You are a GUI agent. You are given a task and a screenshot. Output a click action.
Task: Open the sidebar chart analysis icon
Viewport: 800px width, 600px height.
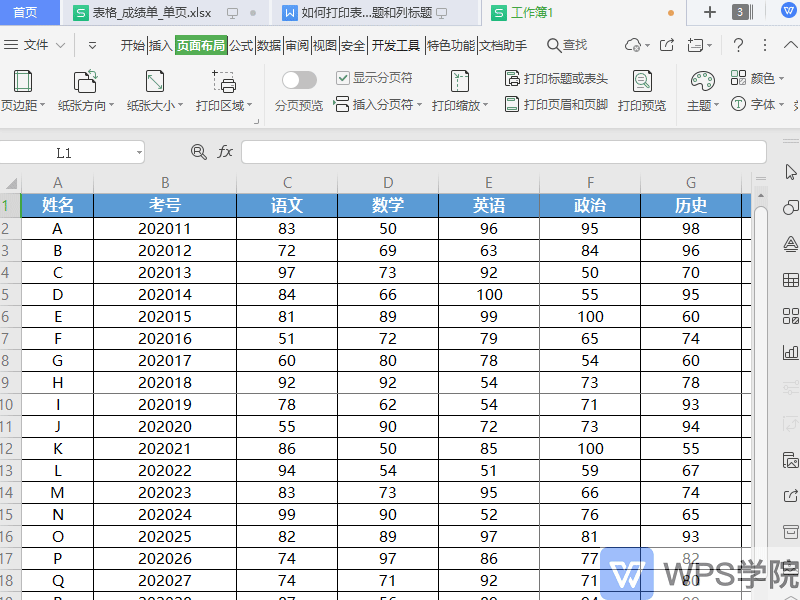[x=790, y=352]
